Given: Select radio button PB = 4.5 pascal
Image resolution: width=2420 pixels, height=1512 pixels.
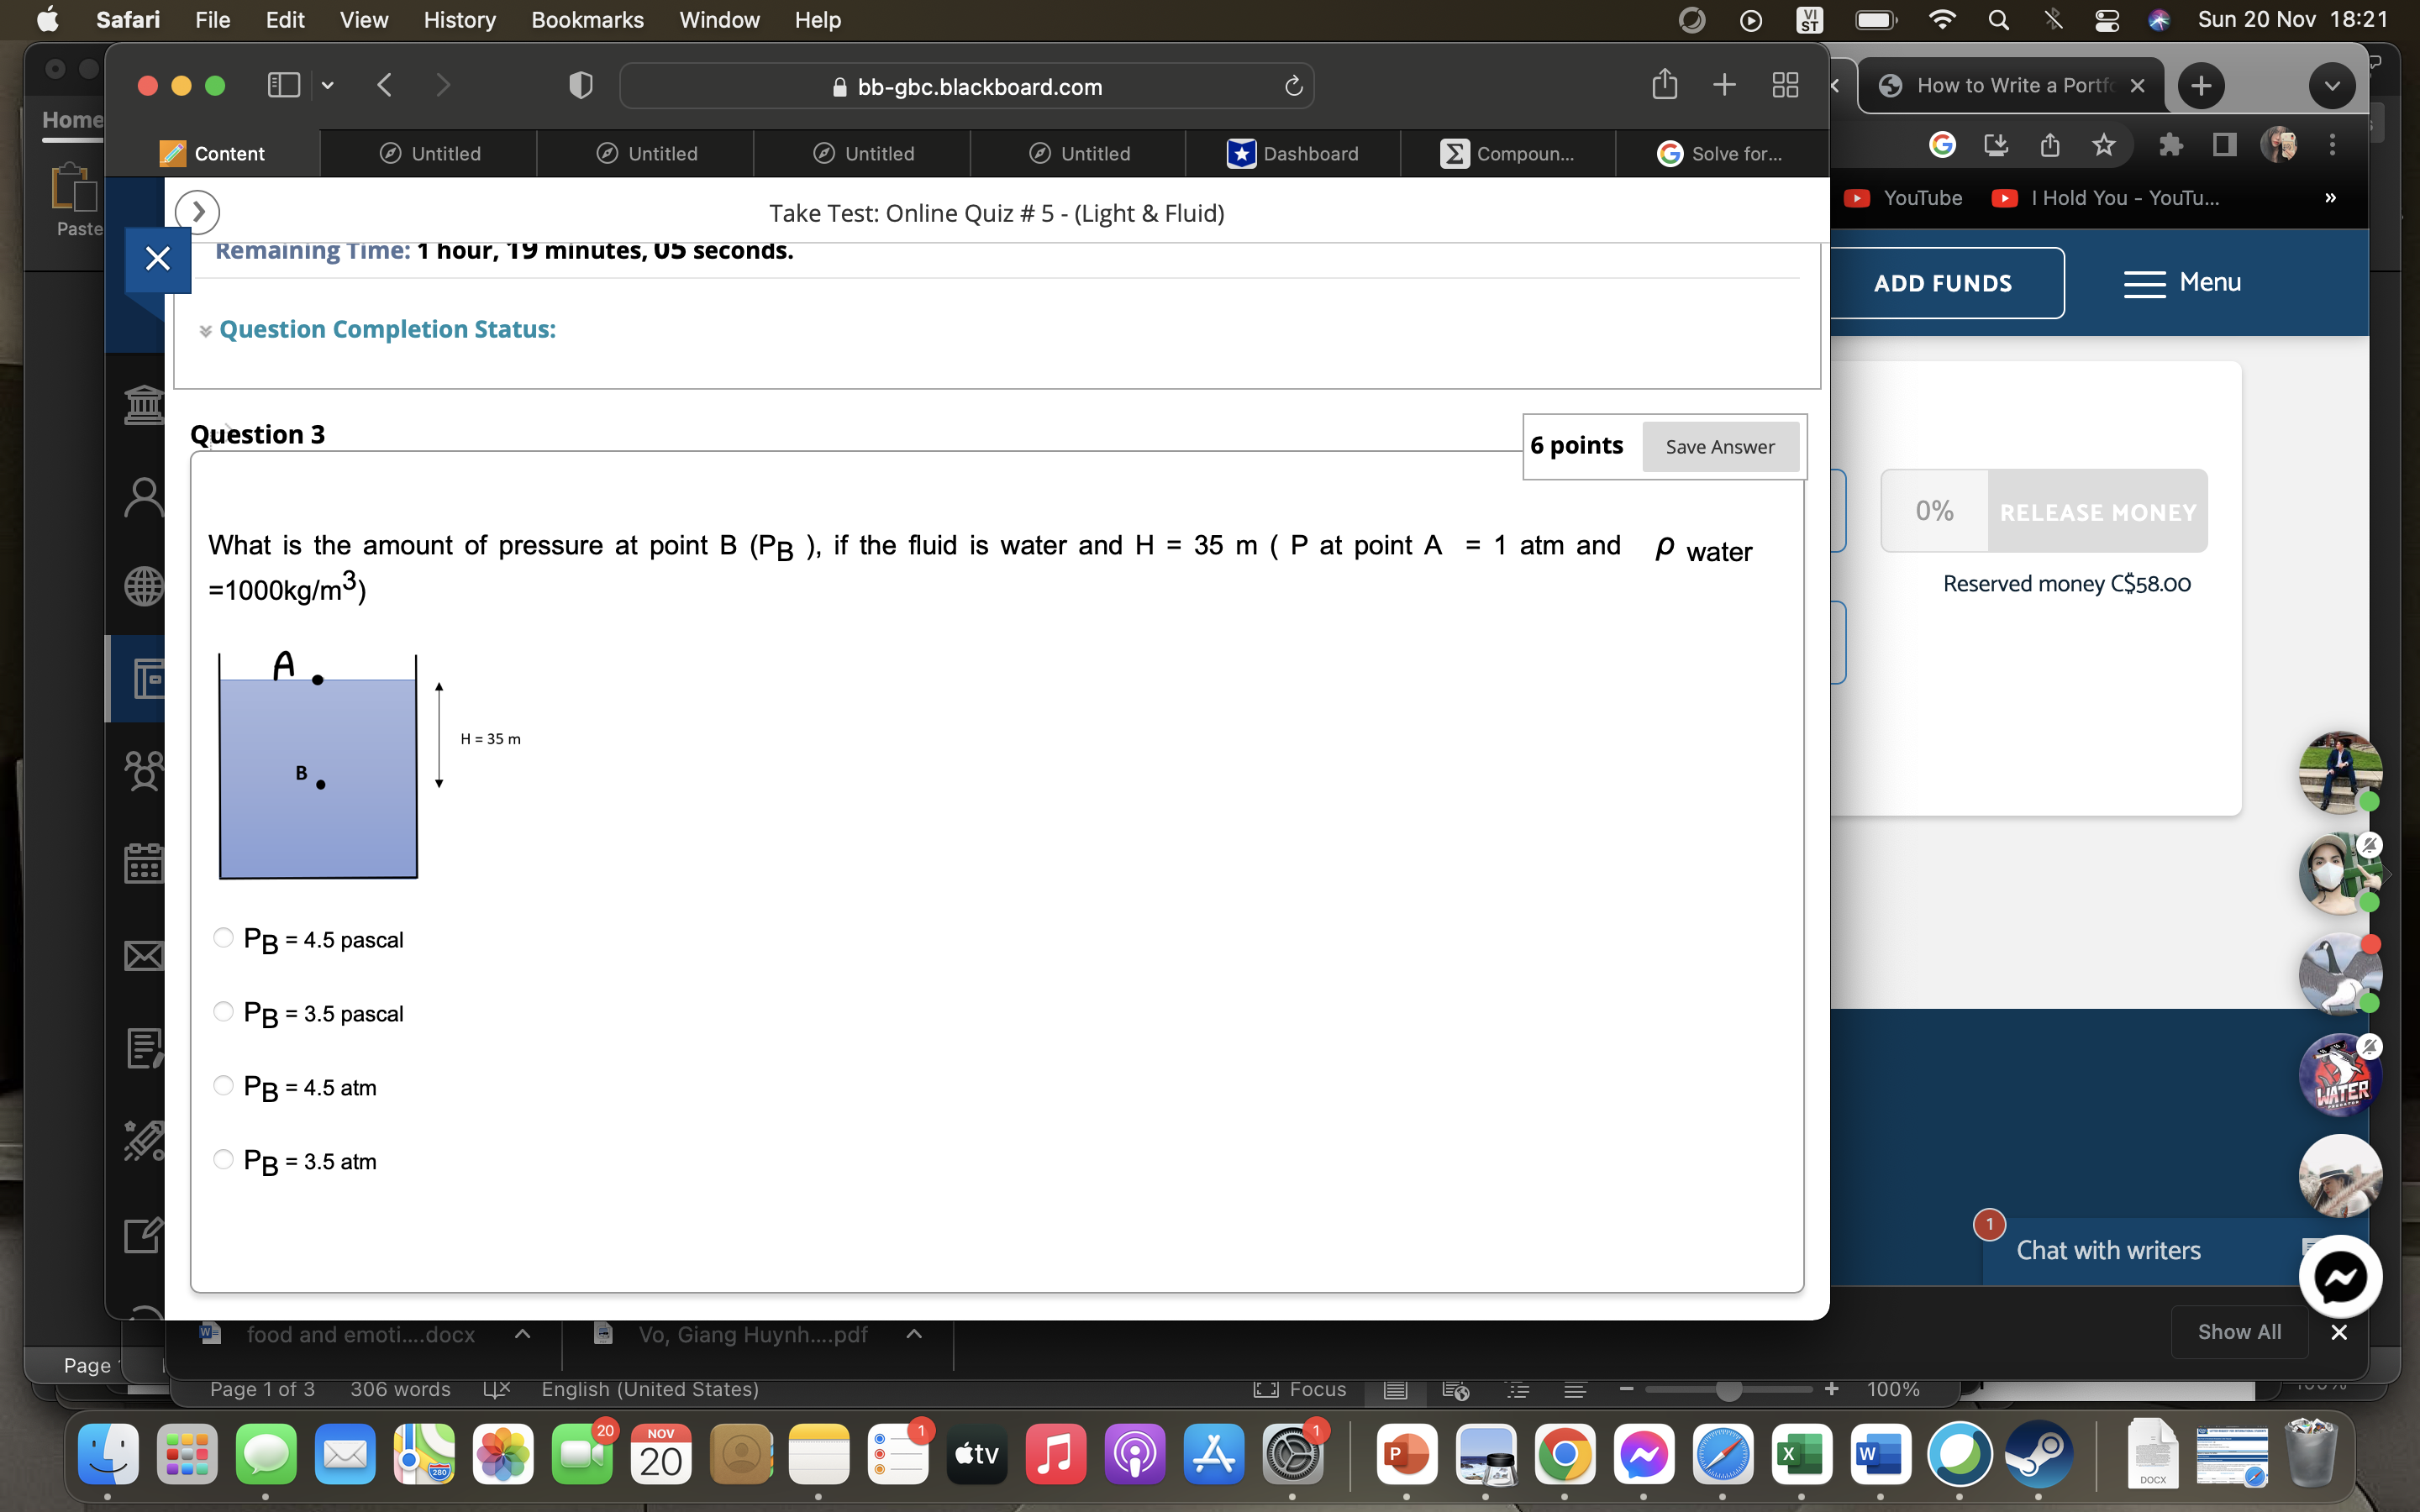Looking at the screenshot, I should [x=224, y=939].
